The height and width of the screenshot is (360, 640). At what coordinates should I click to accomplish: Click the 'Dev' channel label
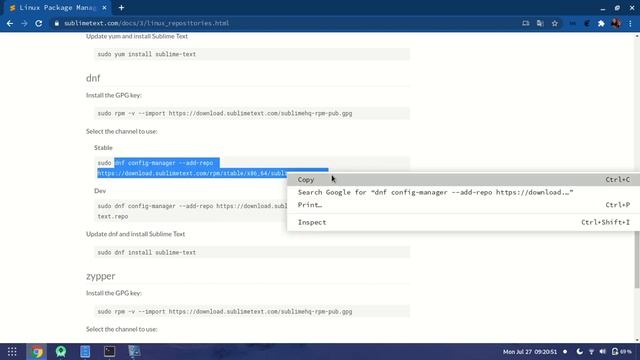(100, 191)
